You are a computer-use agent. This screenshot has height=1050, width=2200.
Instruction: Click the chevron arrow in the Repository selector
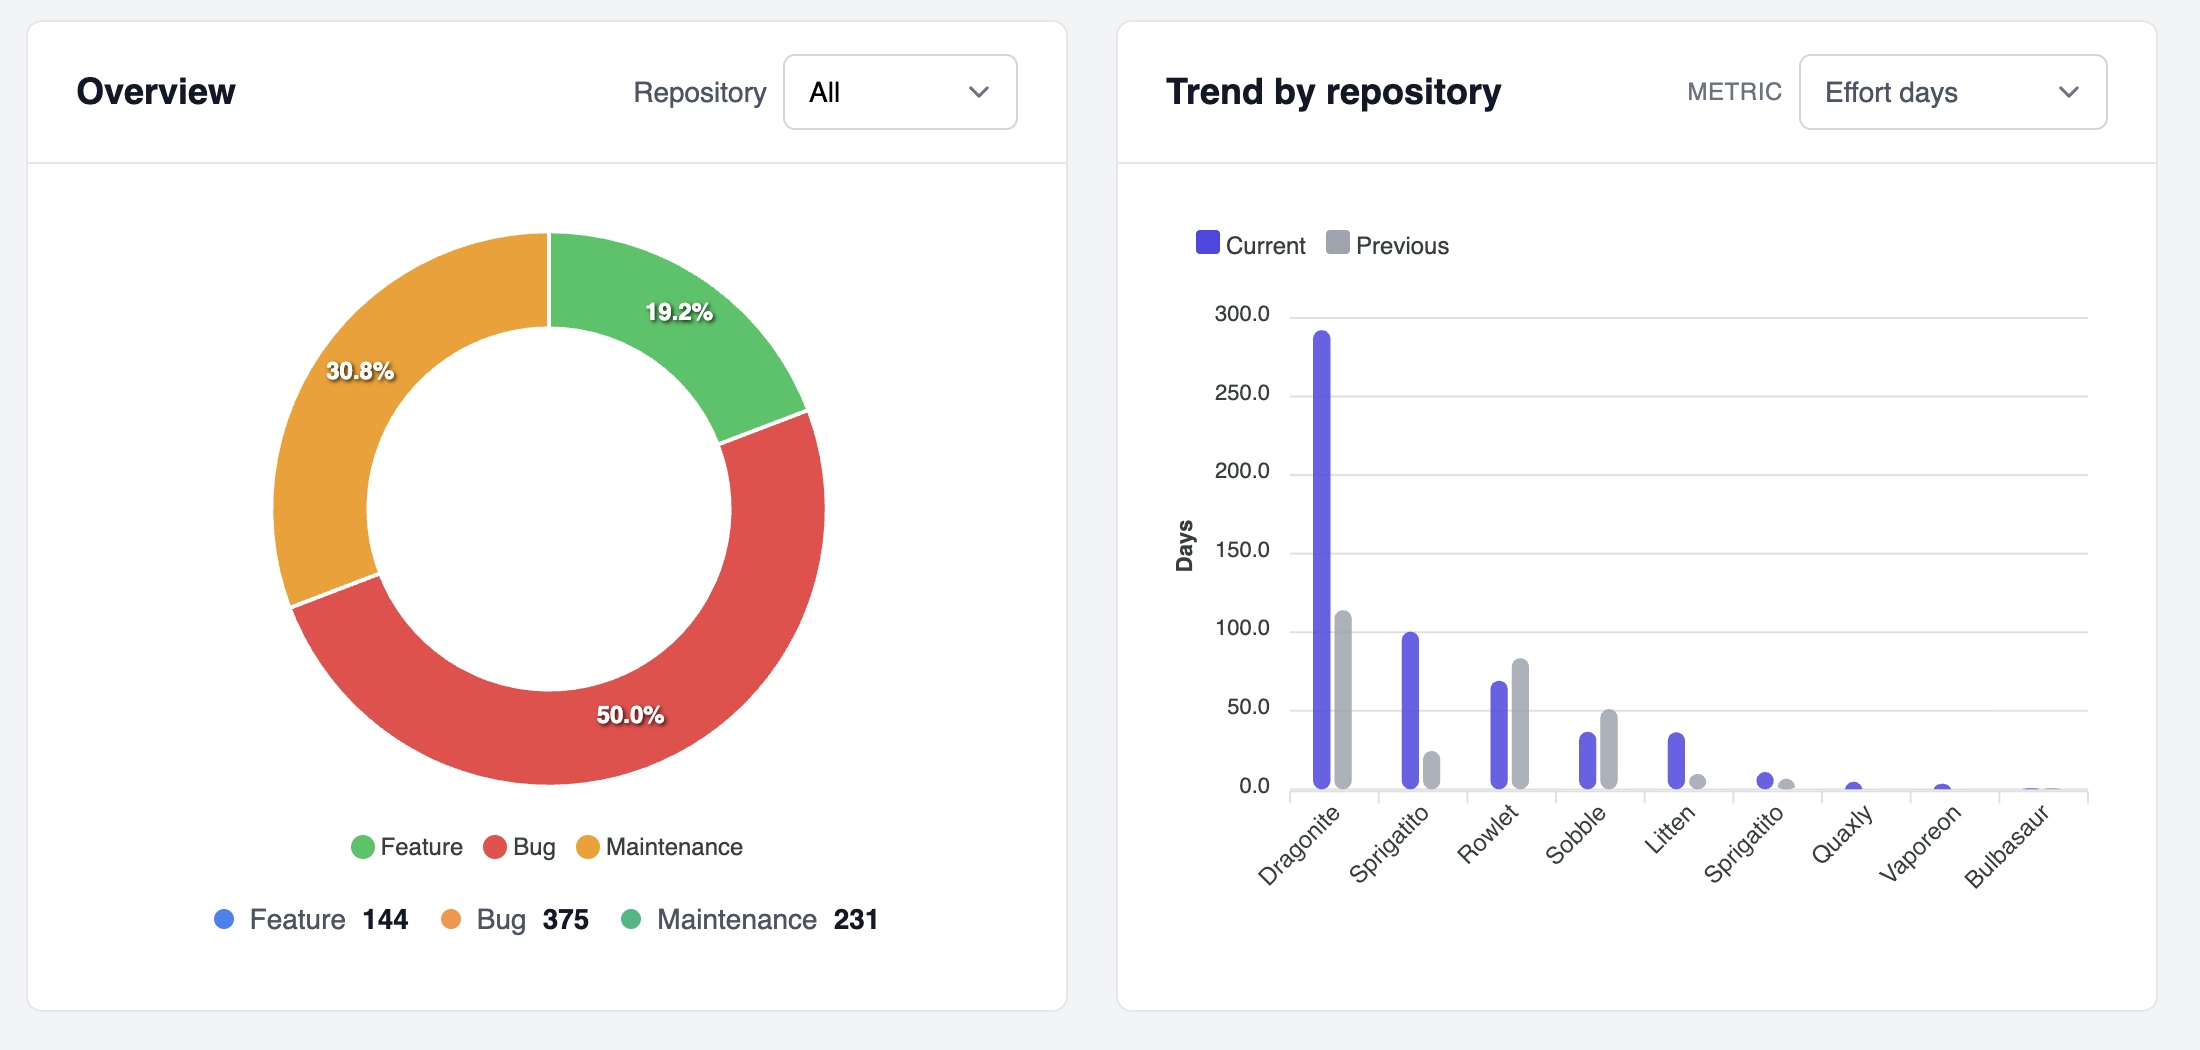coord(978,92)
